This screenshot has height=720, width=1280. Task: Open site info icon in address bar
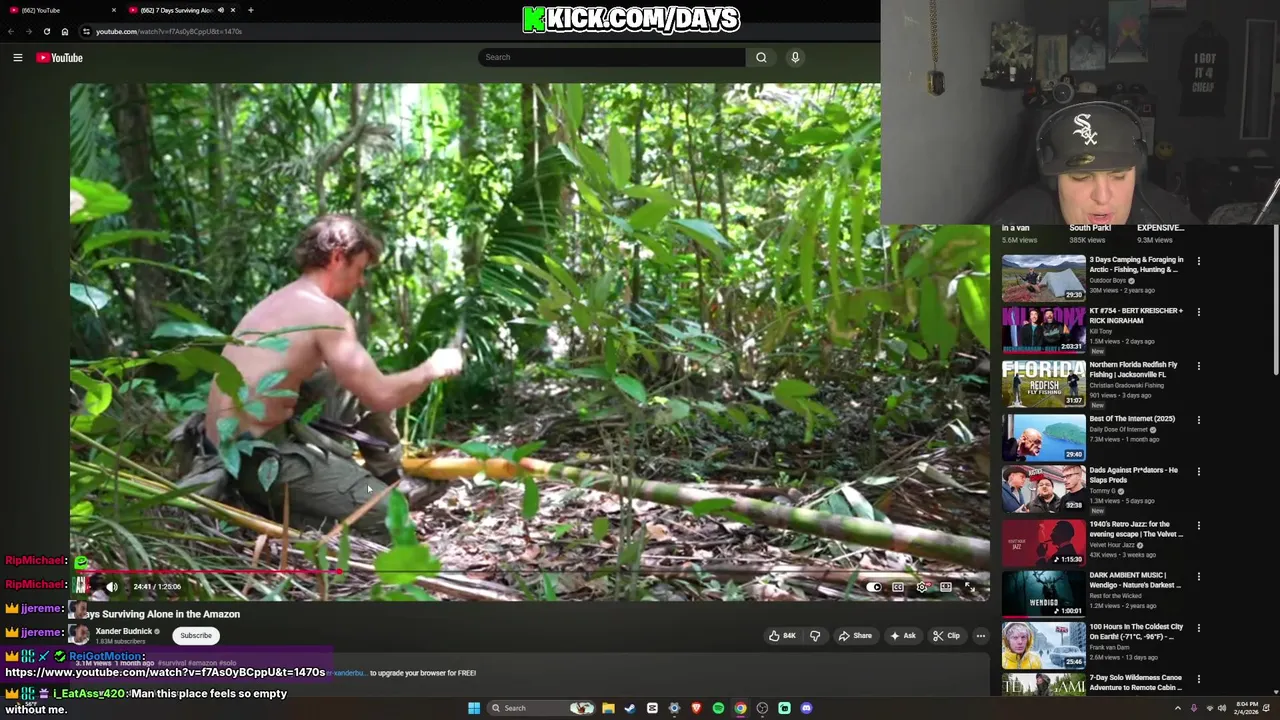[x=86, y=31]
